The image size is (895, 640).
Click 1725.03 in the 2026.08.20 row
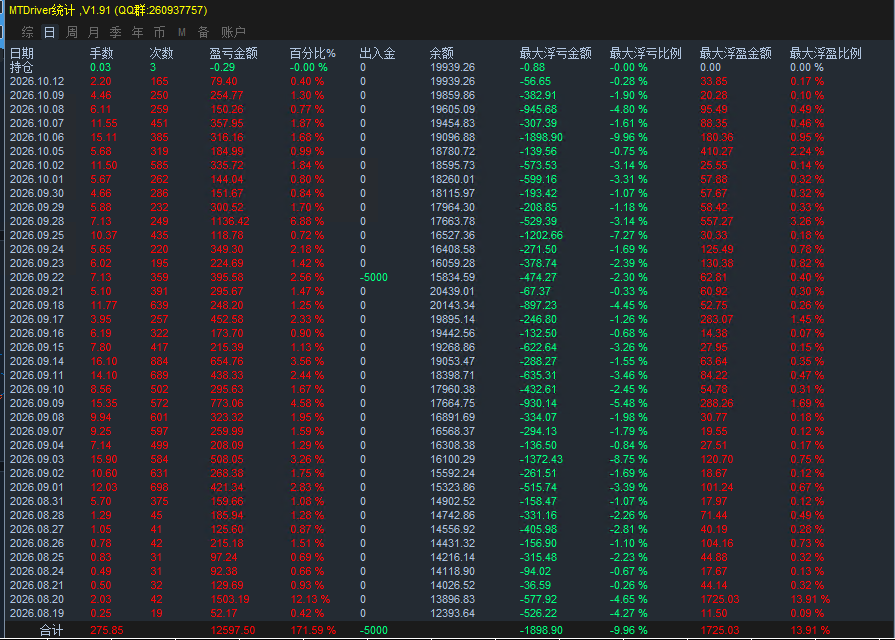click(720, 599)
